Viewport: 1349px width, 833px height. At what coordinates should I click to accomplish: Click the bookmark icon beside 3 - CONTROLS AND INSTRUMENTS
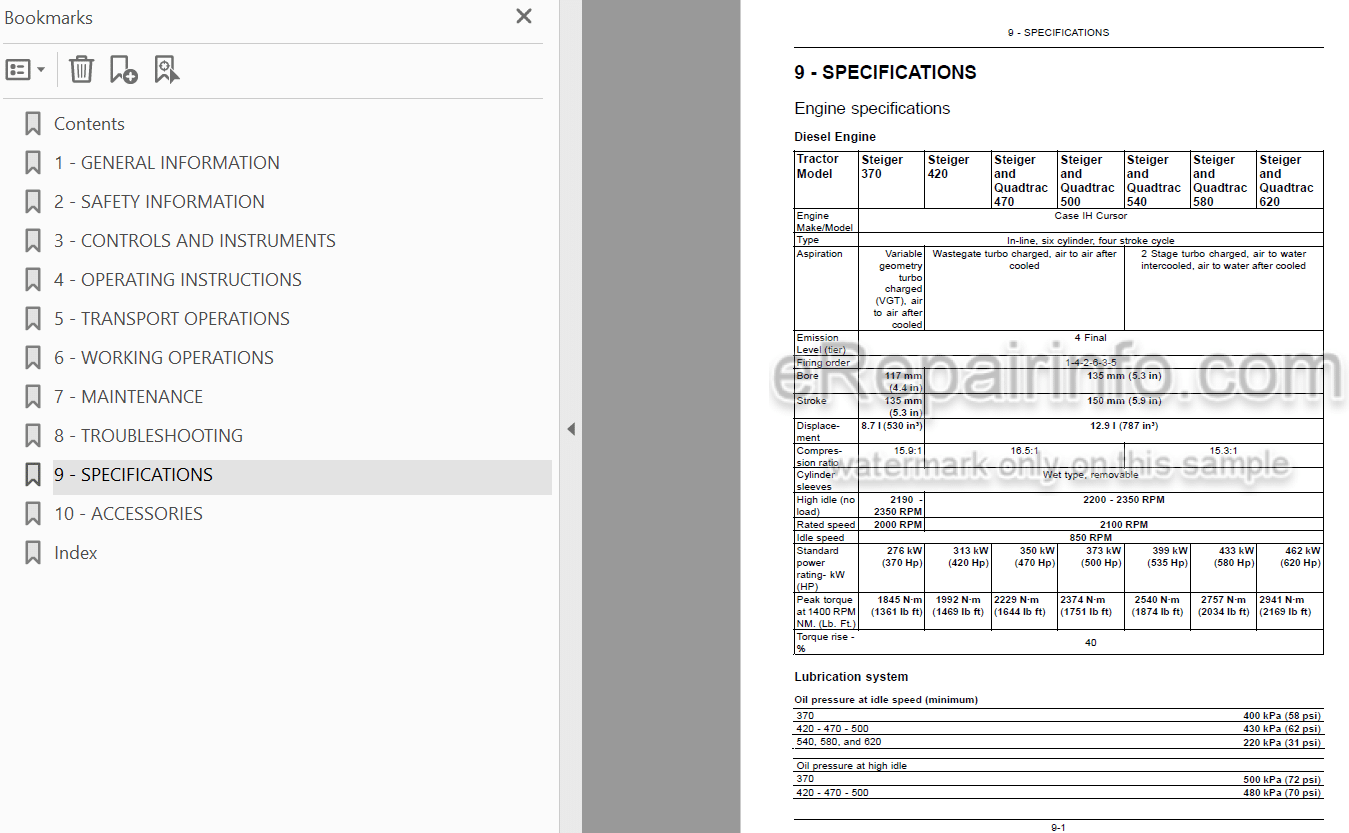pos(33,241)
